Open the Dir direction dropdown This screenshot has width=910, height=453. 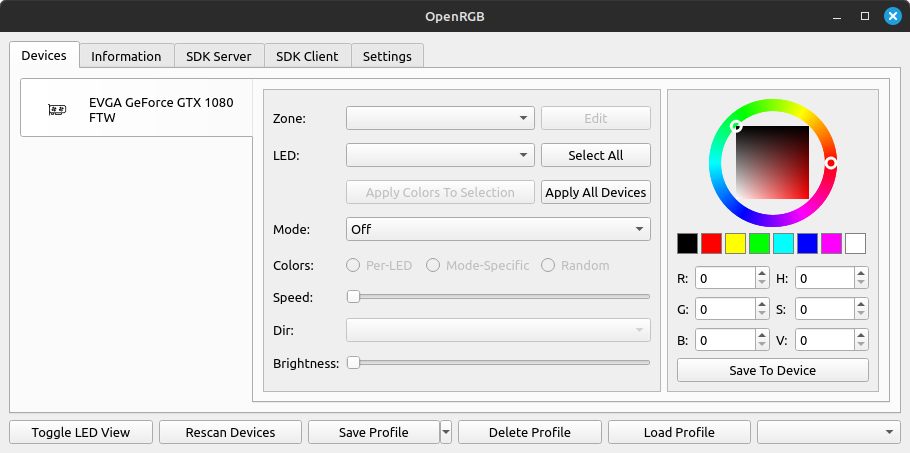click(x=499, y=330)
